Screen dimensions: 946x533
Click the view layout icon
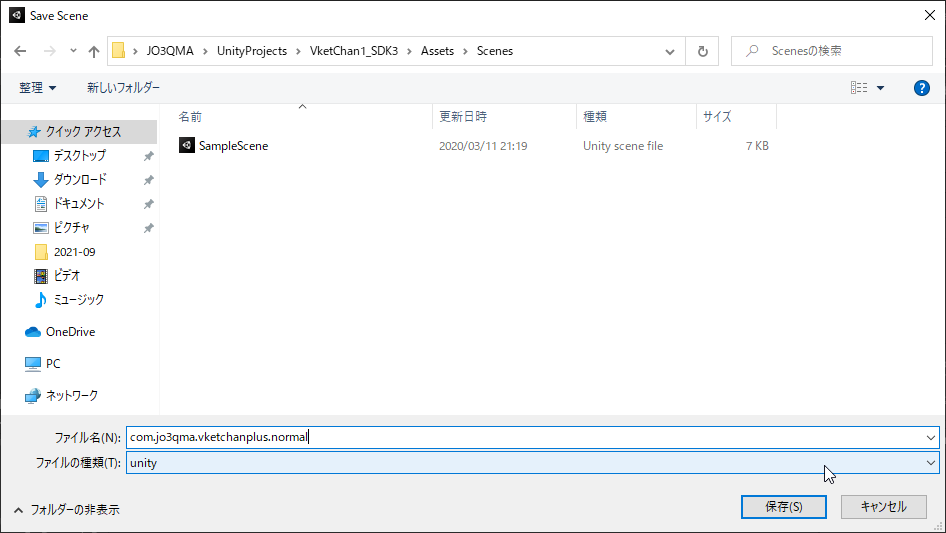coord(859,88)
